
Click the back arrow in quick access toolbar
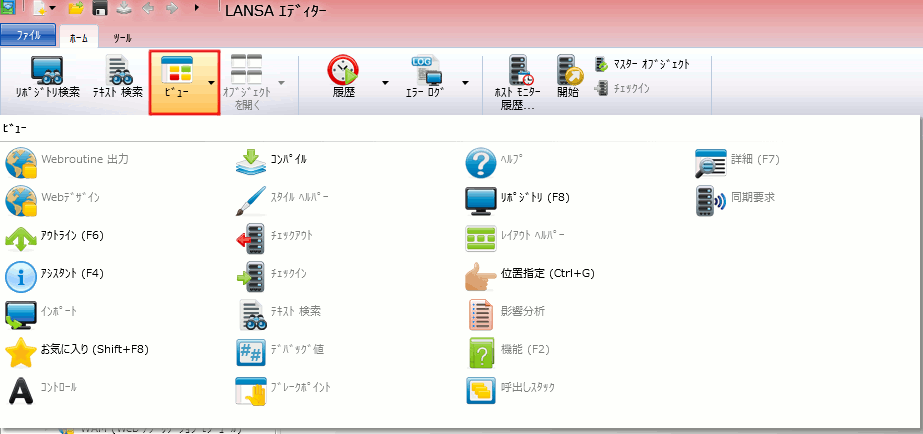point(148,8)
